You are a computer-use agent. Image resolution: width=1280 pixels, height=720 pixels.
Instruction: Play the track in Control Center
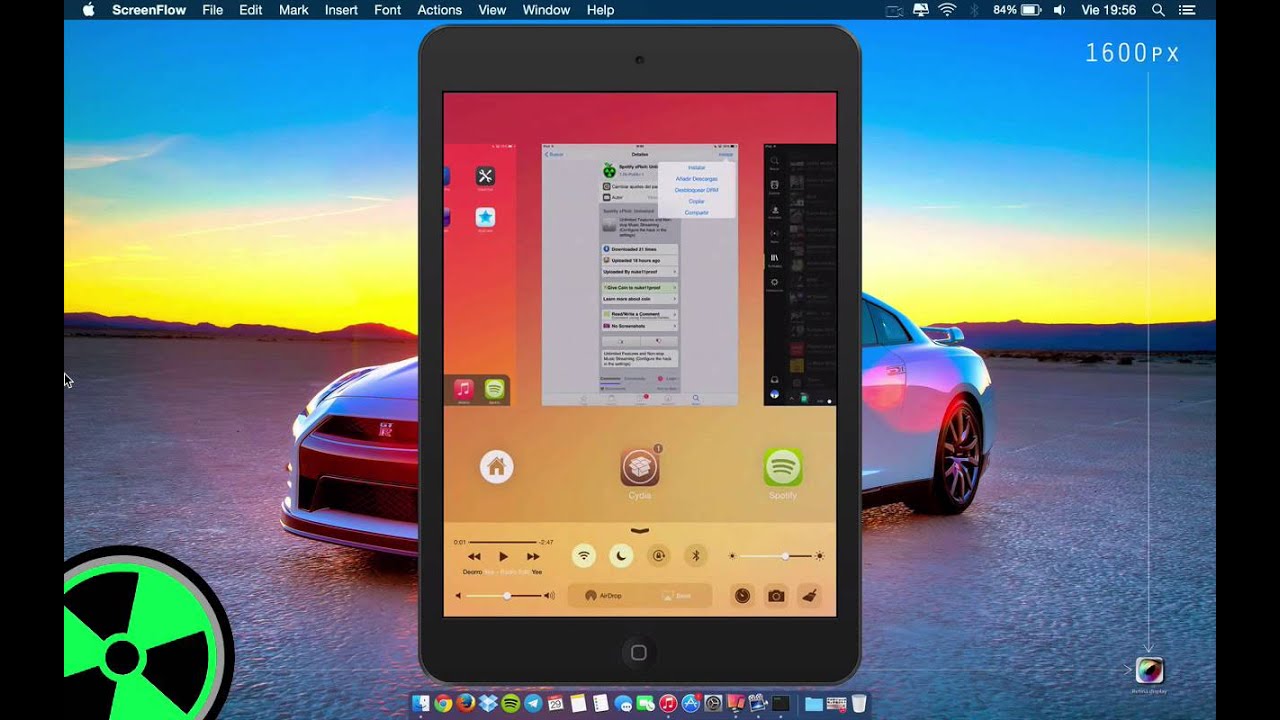point(503,557)
